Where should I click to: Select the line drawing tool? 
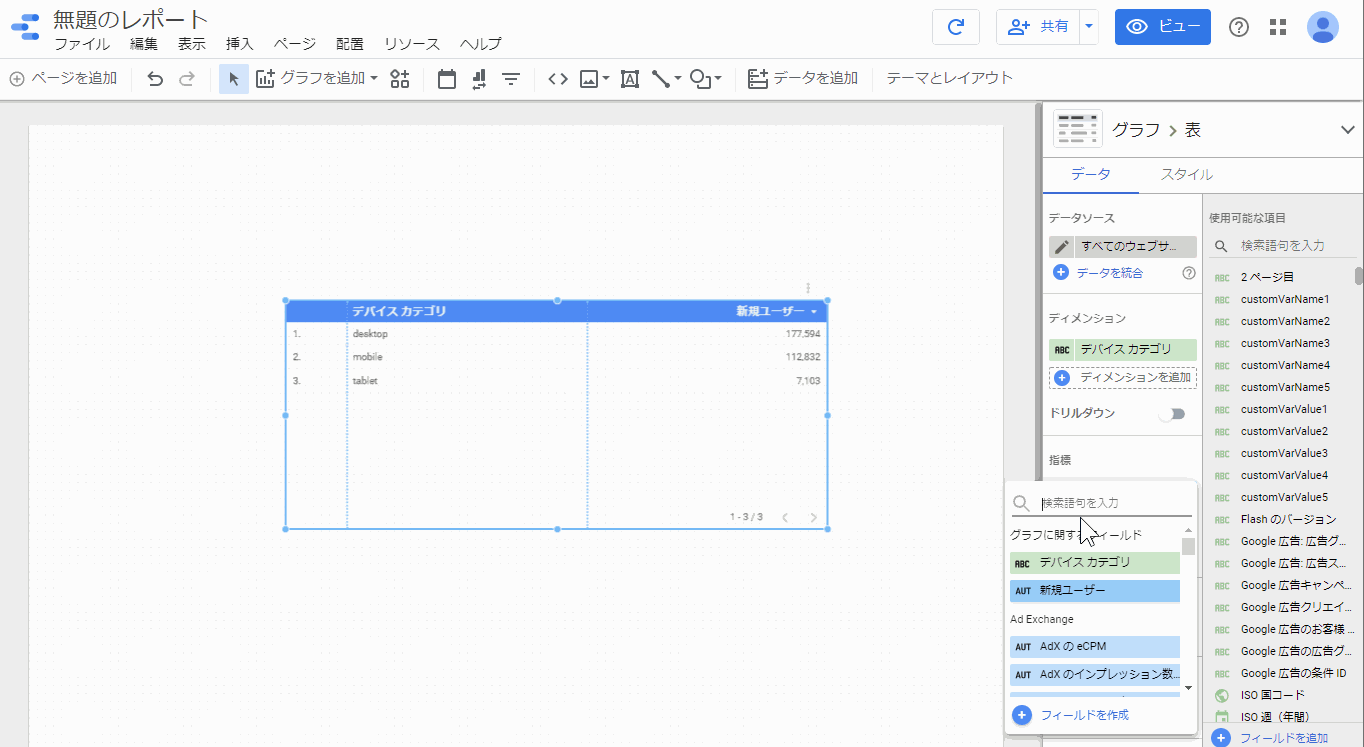661,78
